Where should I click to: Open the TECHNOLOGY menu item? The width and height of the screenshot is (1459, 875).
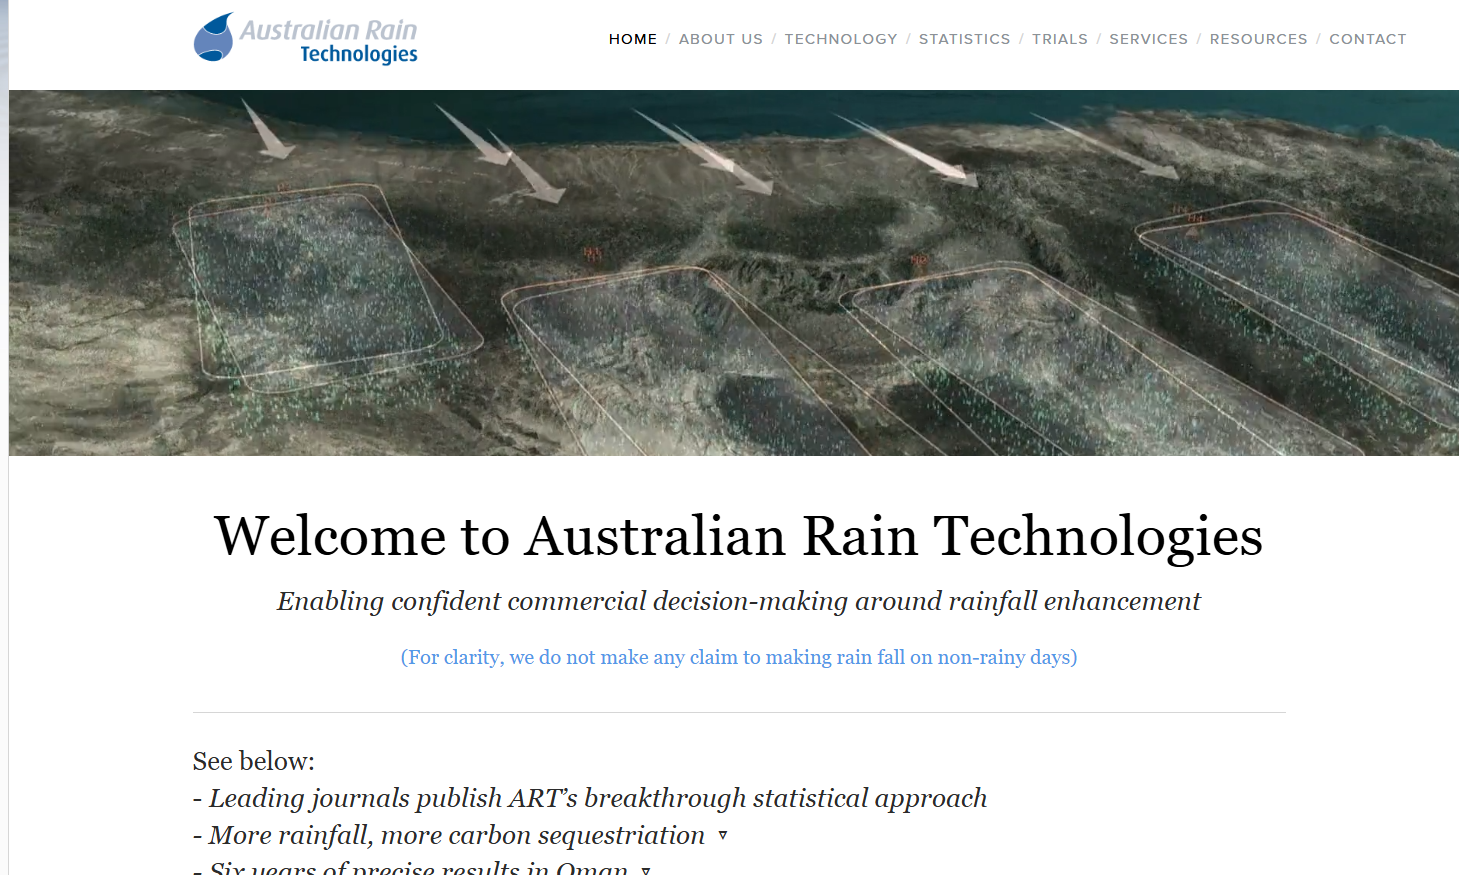point(841,39)
